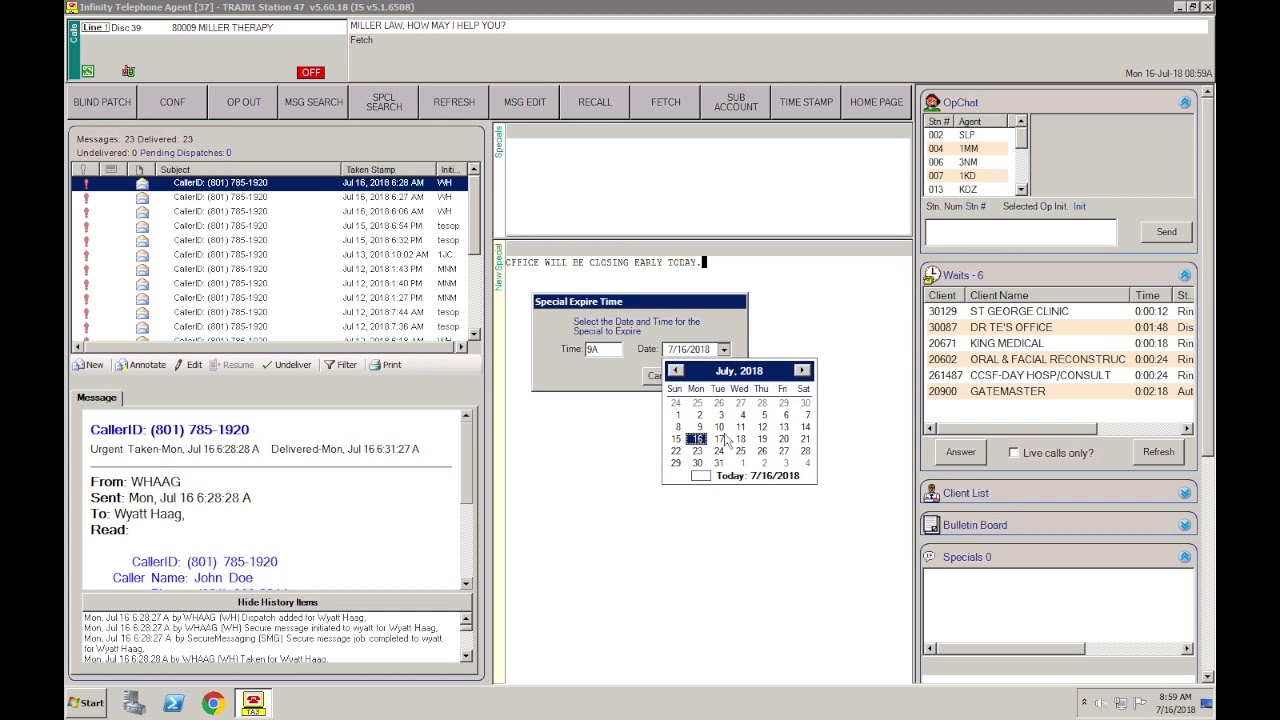Select message taken Jul 13, 2018 10:02 AM
The width and height of the screenshot is (1280, 720).
click(x=268, y=254)
